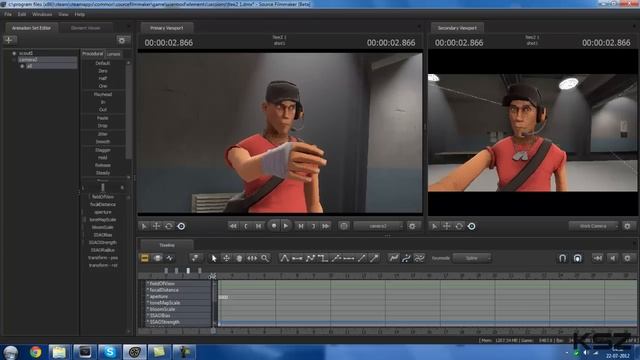Step back one frame
The height and width of the screenshot is (360, 640).
pyautogui.click(x=259, y=226)
